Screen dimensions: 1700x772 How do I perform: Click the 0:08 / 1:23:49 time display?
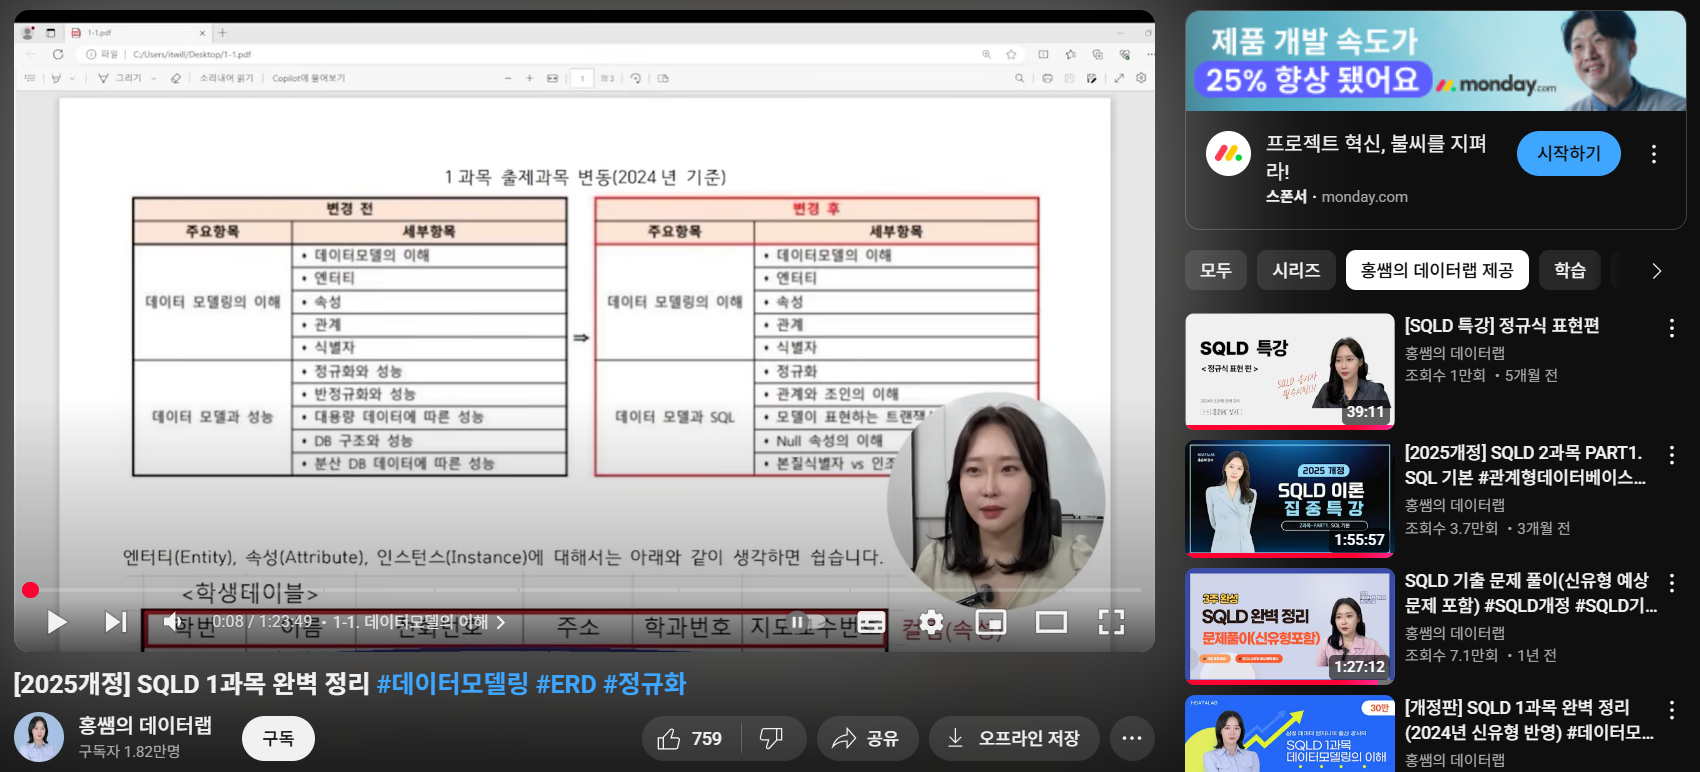pyautogui.click(x=262, y=622)
